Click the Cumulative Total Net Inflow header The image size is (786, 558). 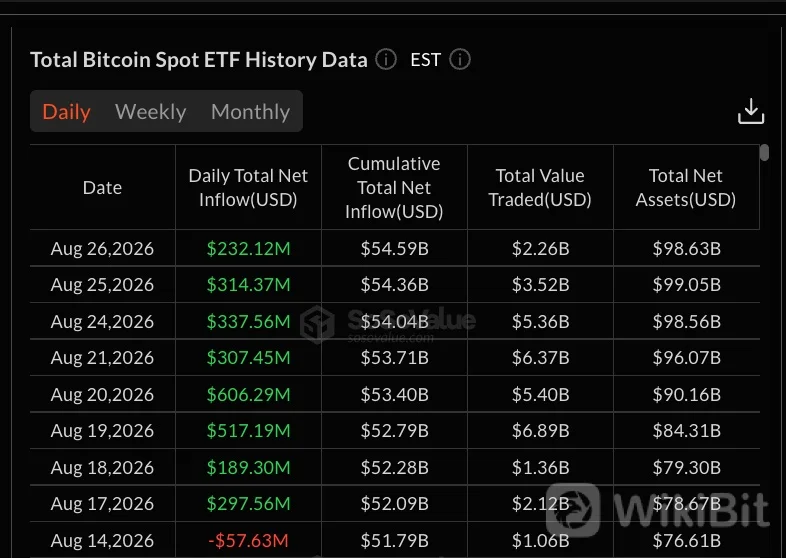coord(394,188)
